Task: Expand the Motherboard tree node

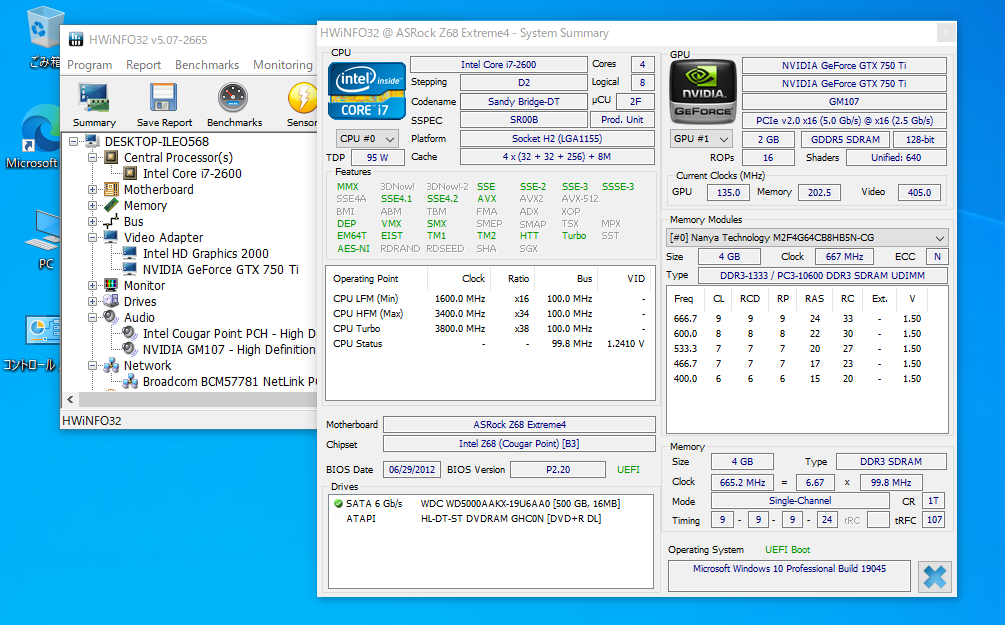Action: (93, 190)
